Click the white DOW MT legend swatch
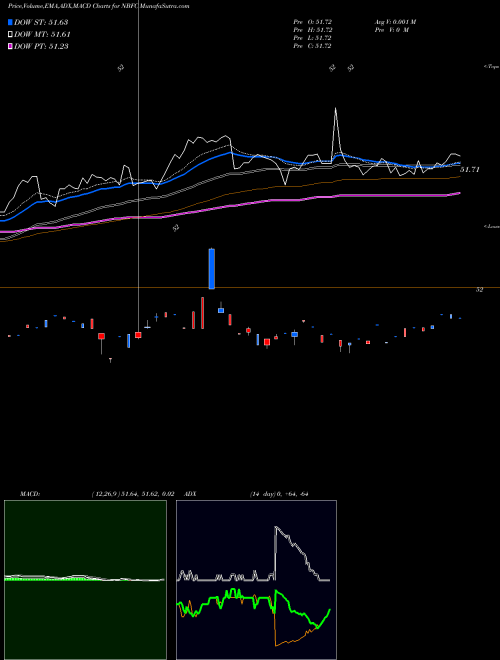Viewport: 500px width, 660px height. [x=10, y=35]
